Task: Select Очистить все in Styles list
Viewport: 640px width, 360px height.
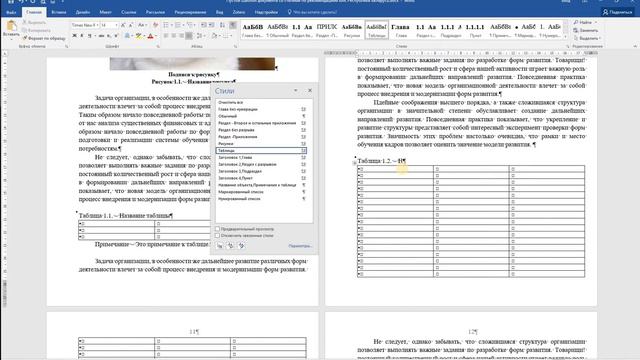Action: pos(261,102)
